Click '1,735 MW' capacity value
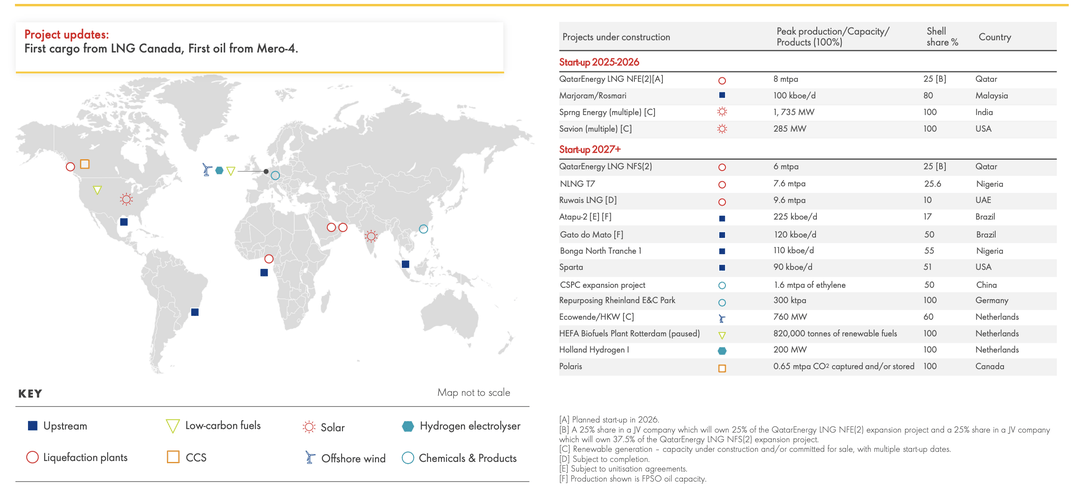Viewport: 1080px width, 489px height. 793,112
